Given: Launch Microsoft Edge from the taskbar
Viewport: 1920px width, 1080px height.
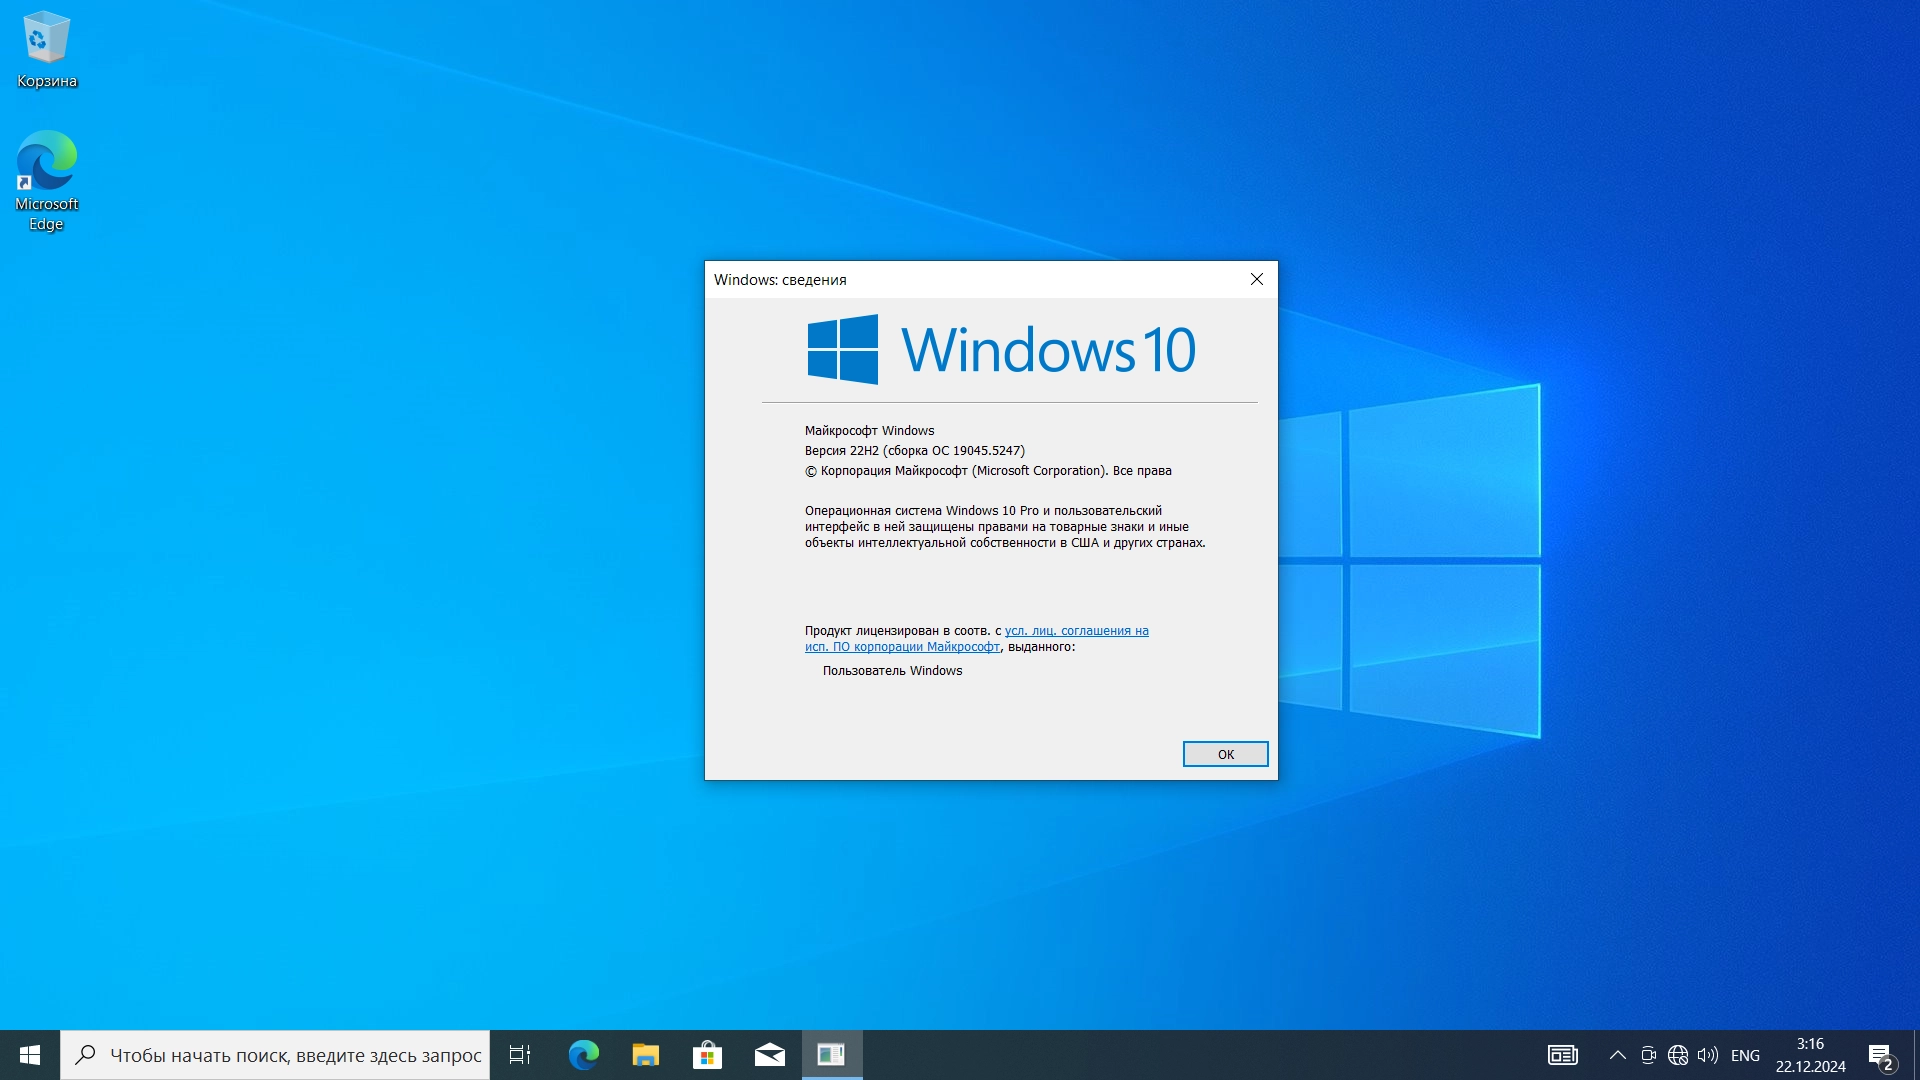Looking at the screenshot, I should (x=583, y=1055).
